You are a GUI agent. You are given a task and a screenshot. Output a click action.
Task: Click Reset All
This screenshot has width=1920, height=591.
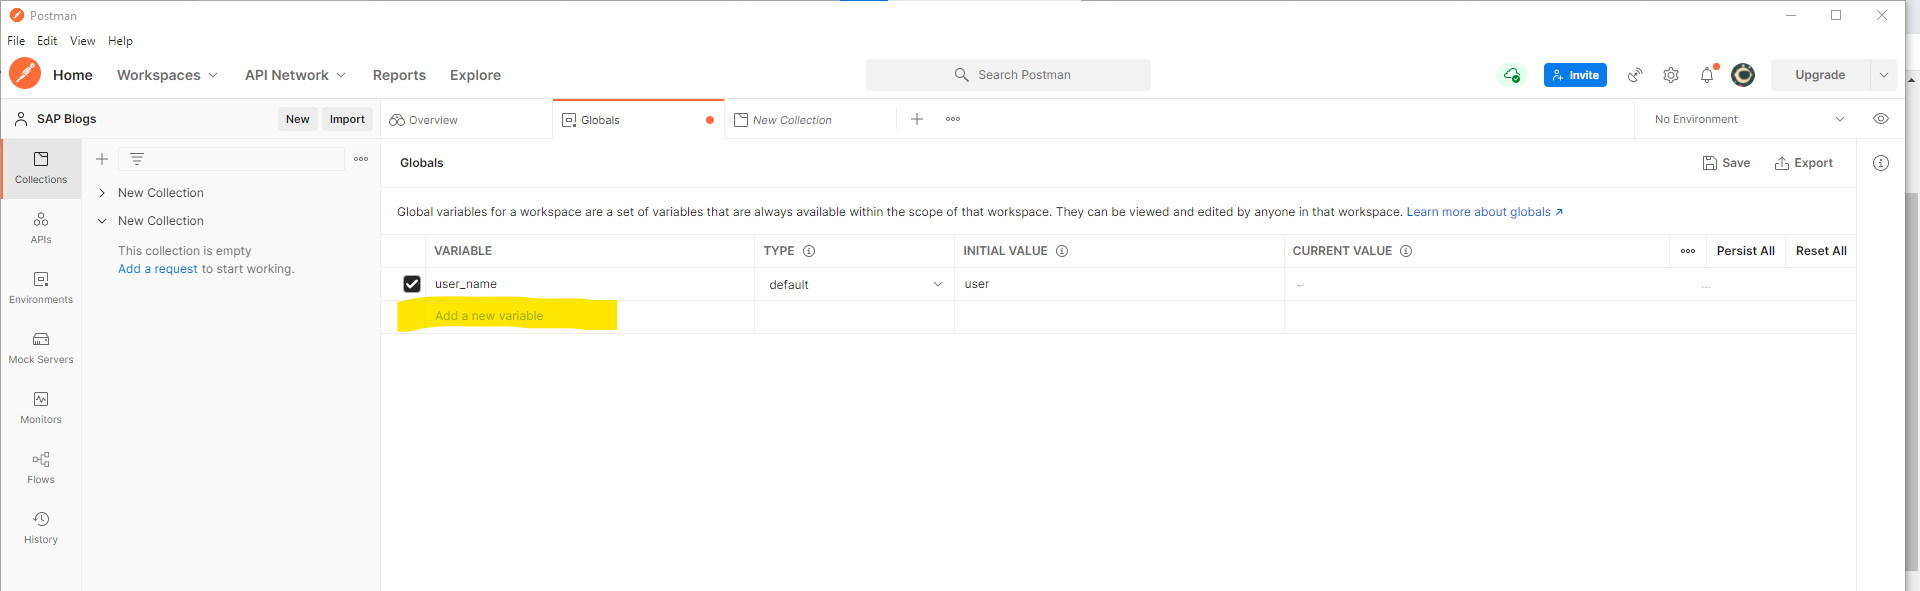pyautogui.click(x=1821, y=251)
